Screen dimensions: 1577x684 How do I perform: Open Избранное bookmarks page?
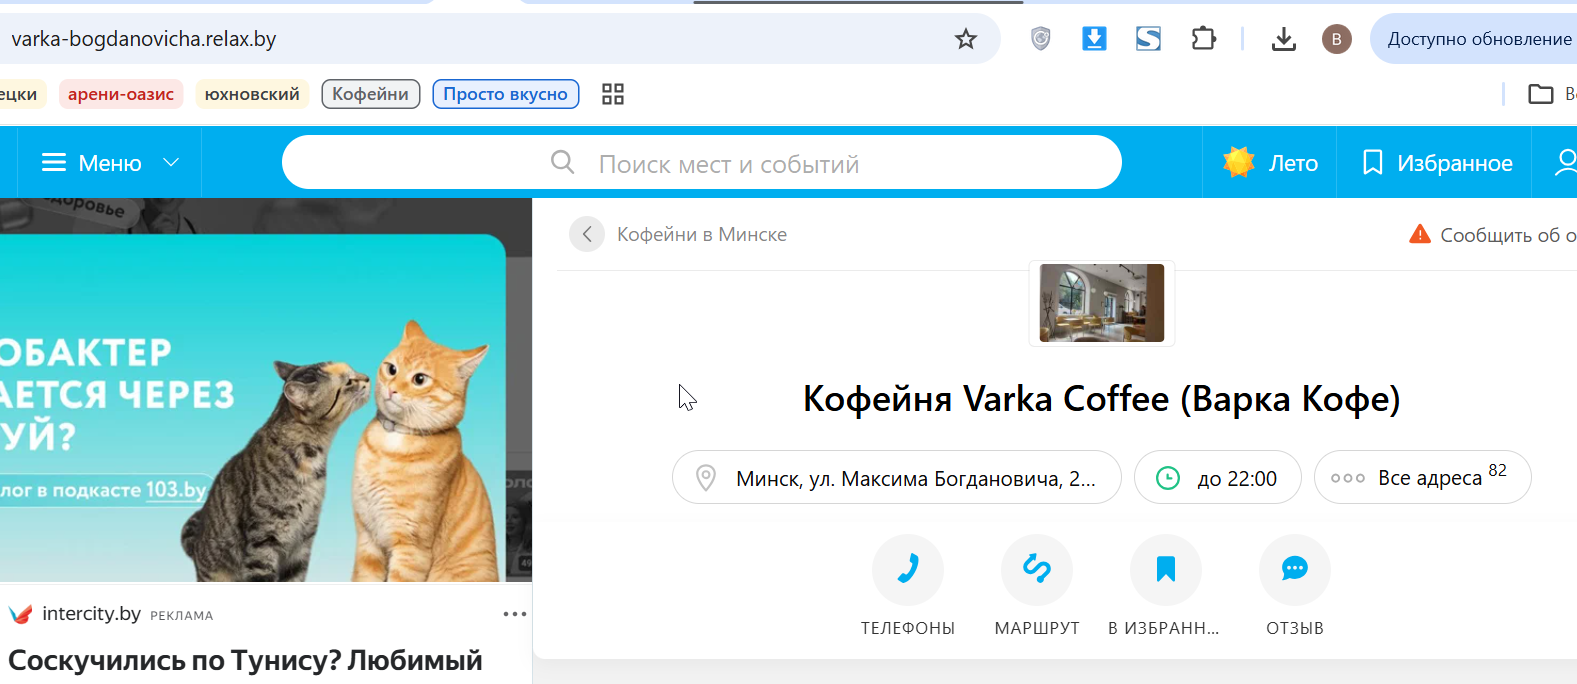[x=1437, y=162]
